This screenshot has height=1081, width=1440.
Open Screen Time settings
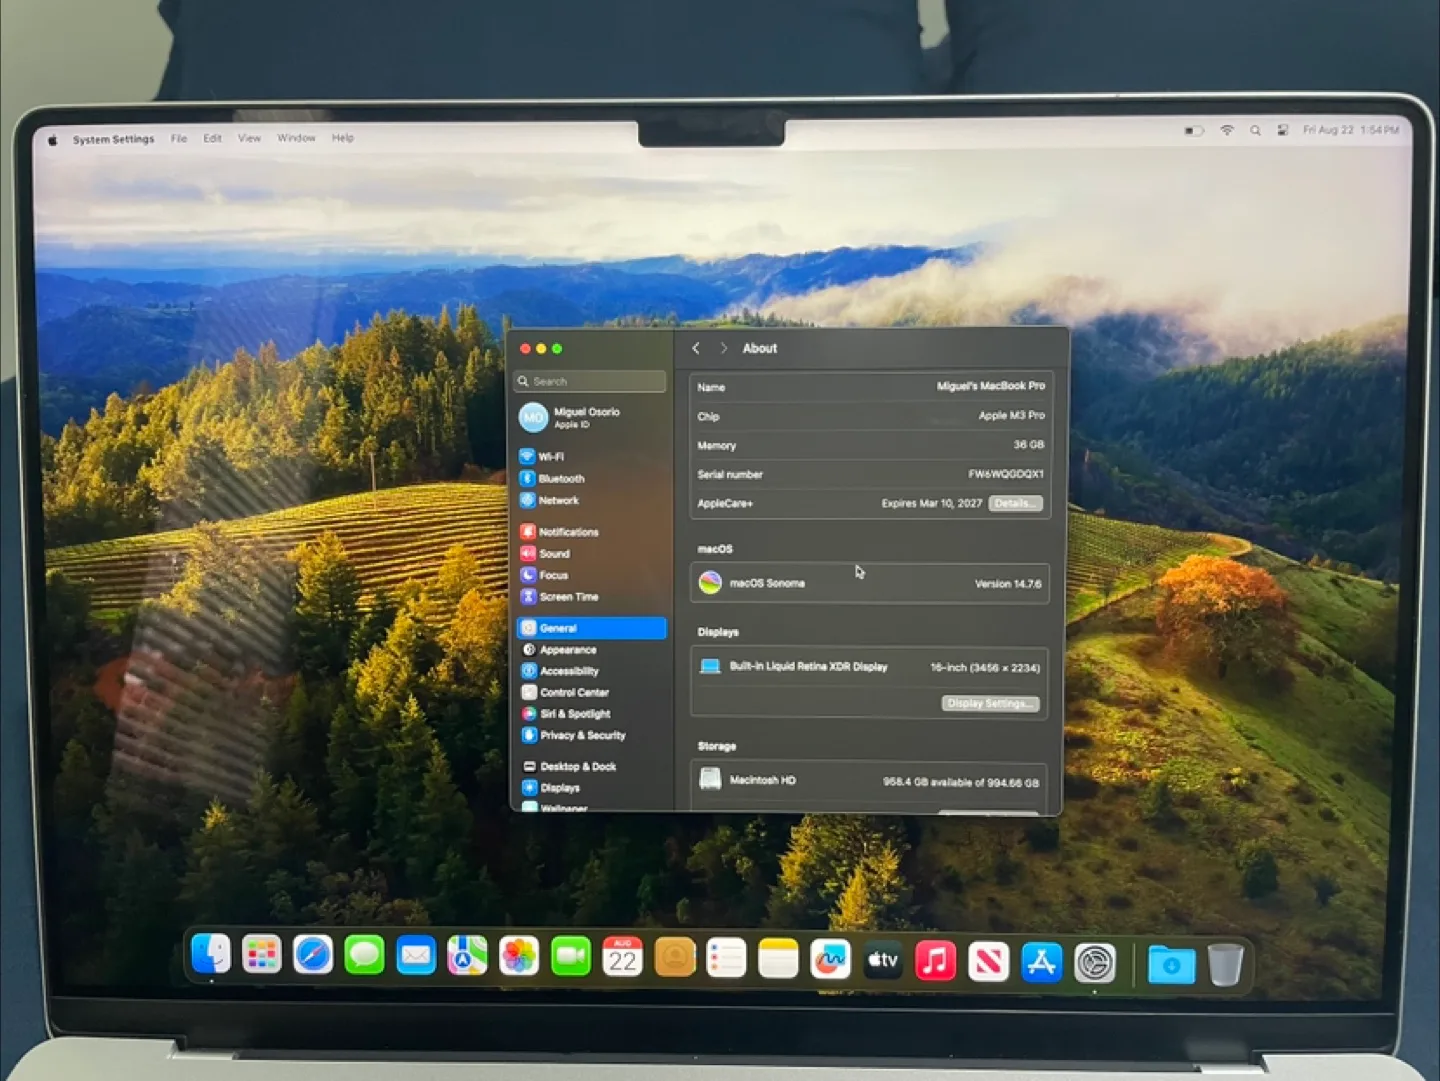click(568, 597)
